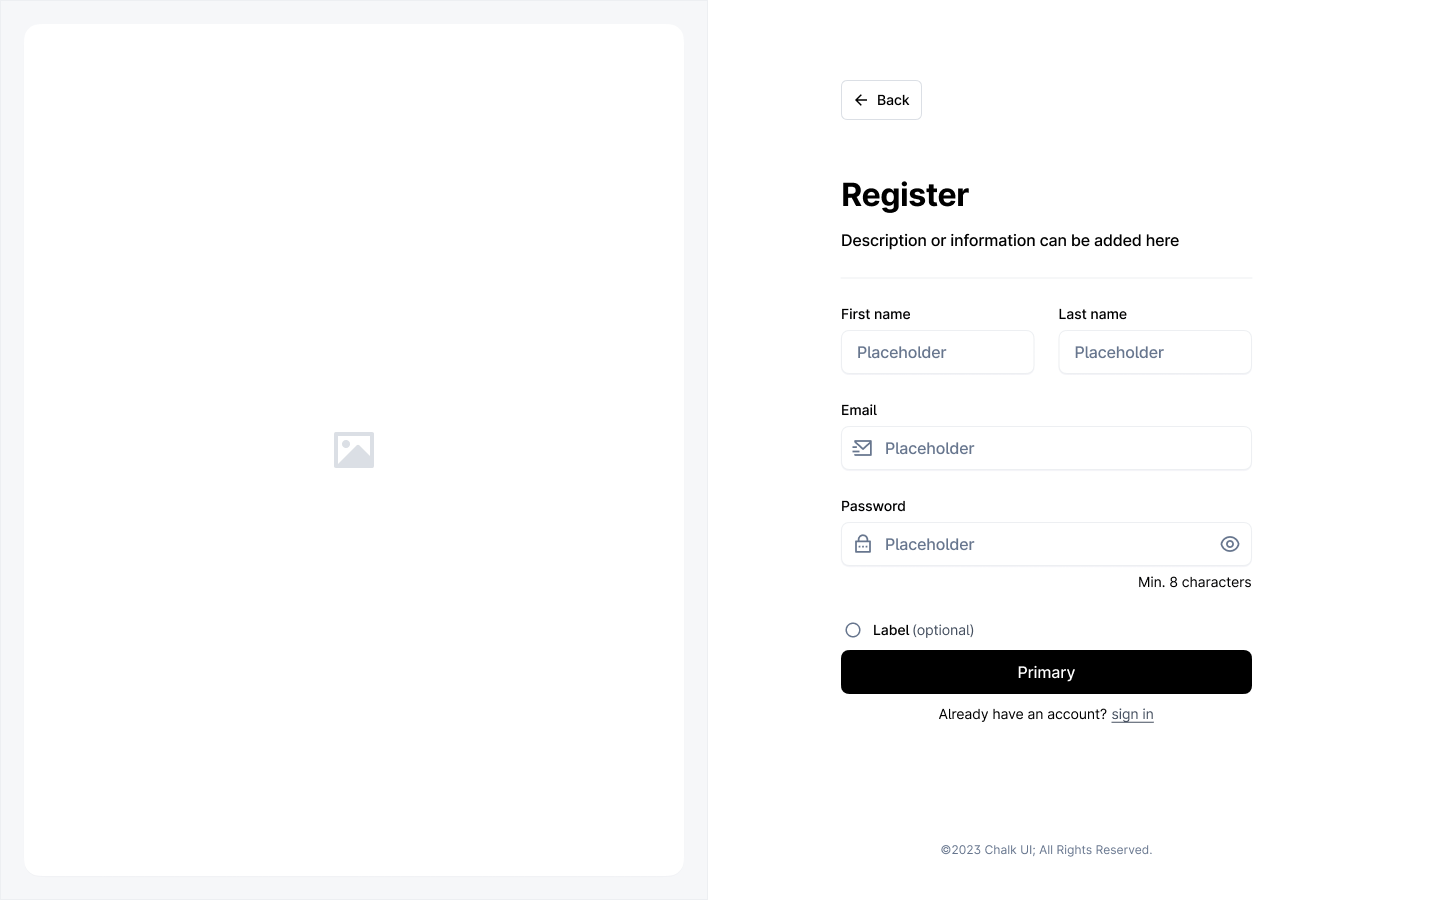Click the lock icon in the Password field
1440x900 pixels.
[x=862, y=544]
